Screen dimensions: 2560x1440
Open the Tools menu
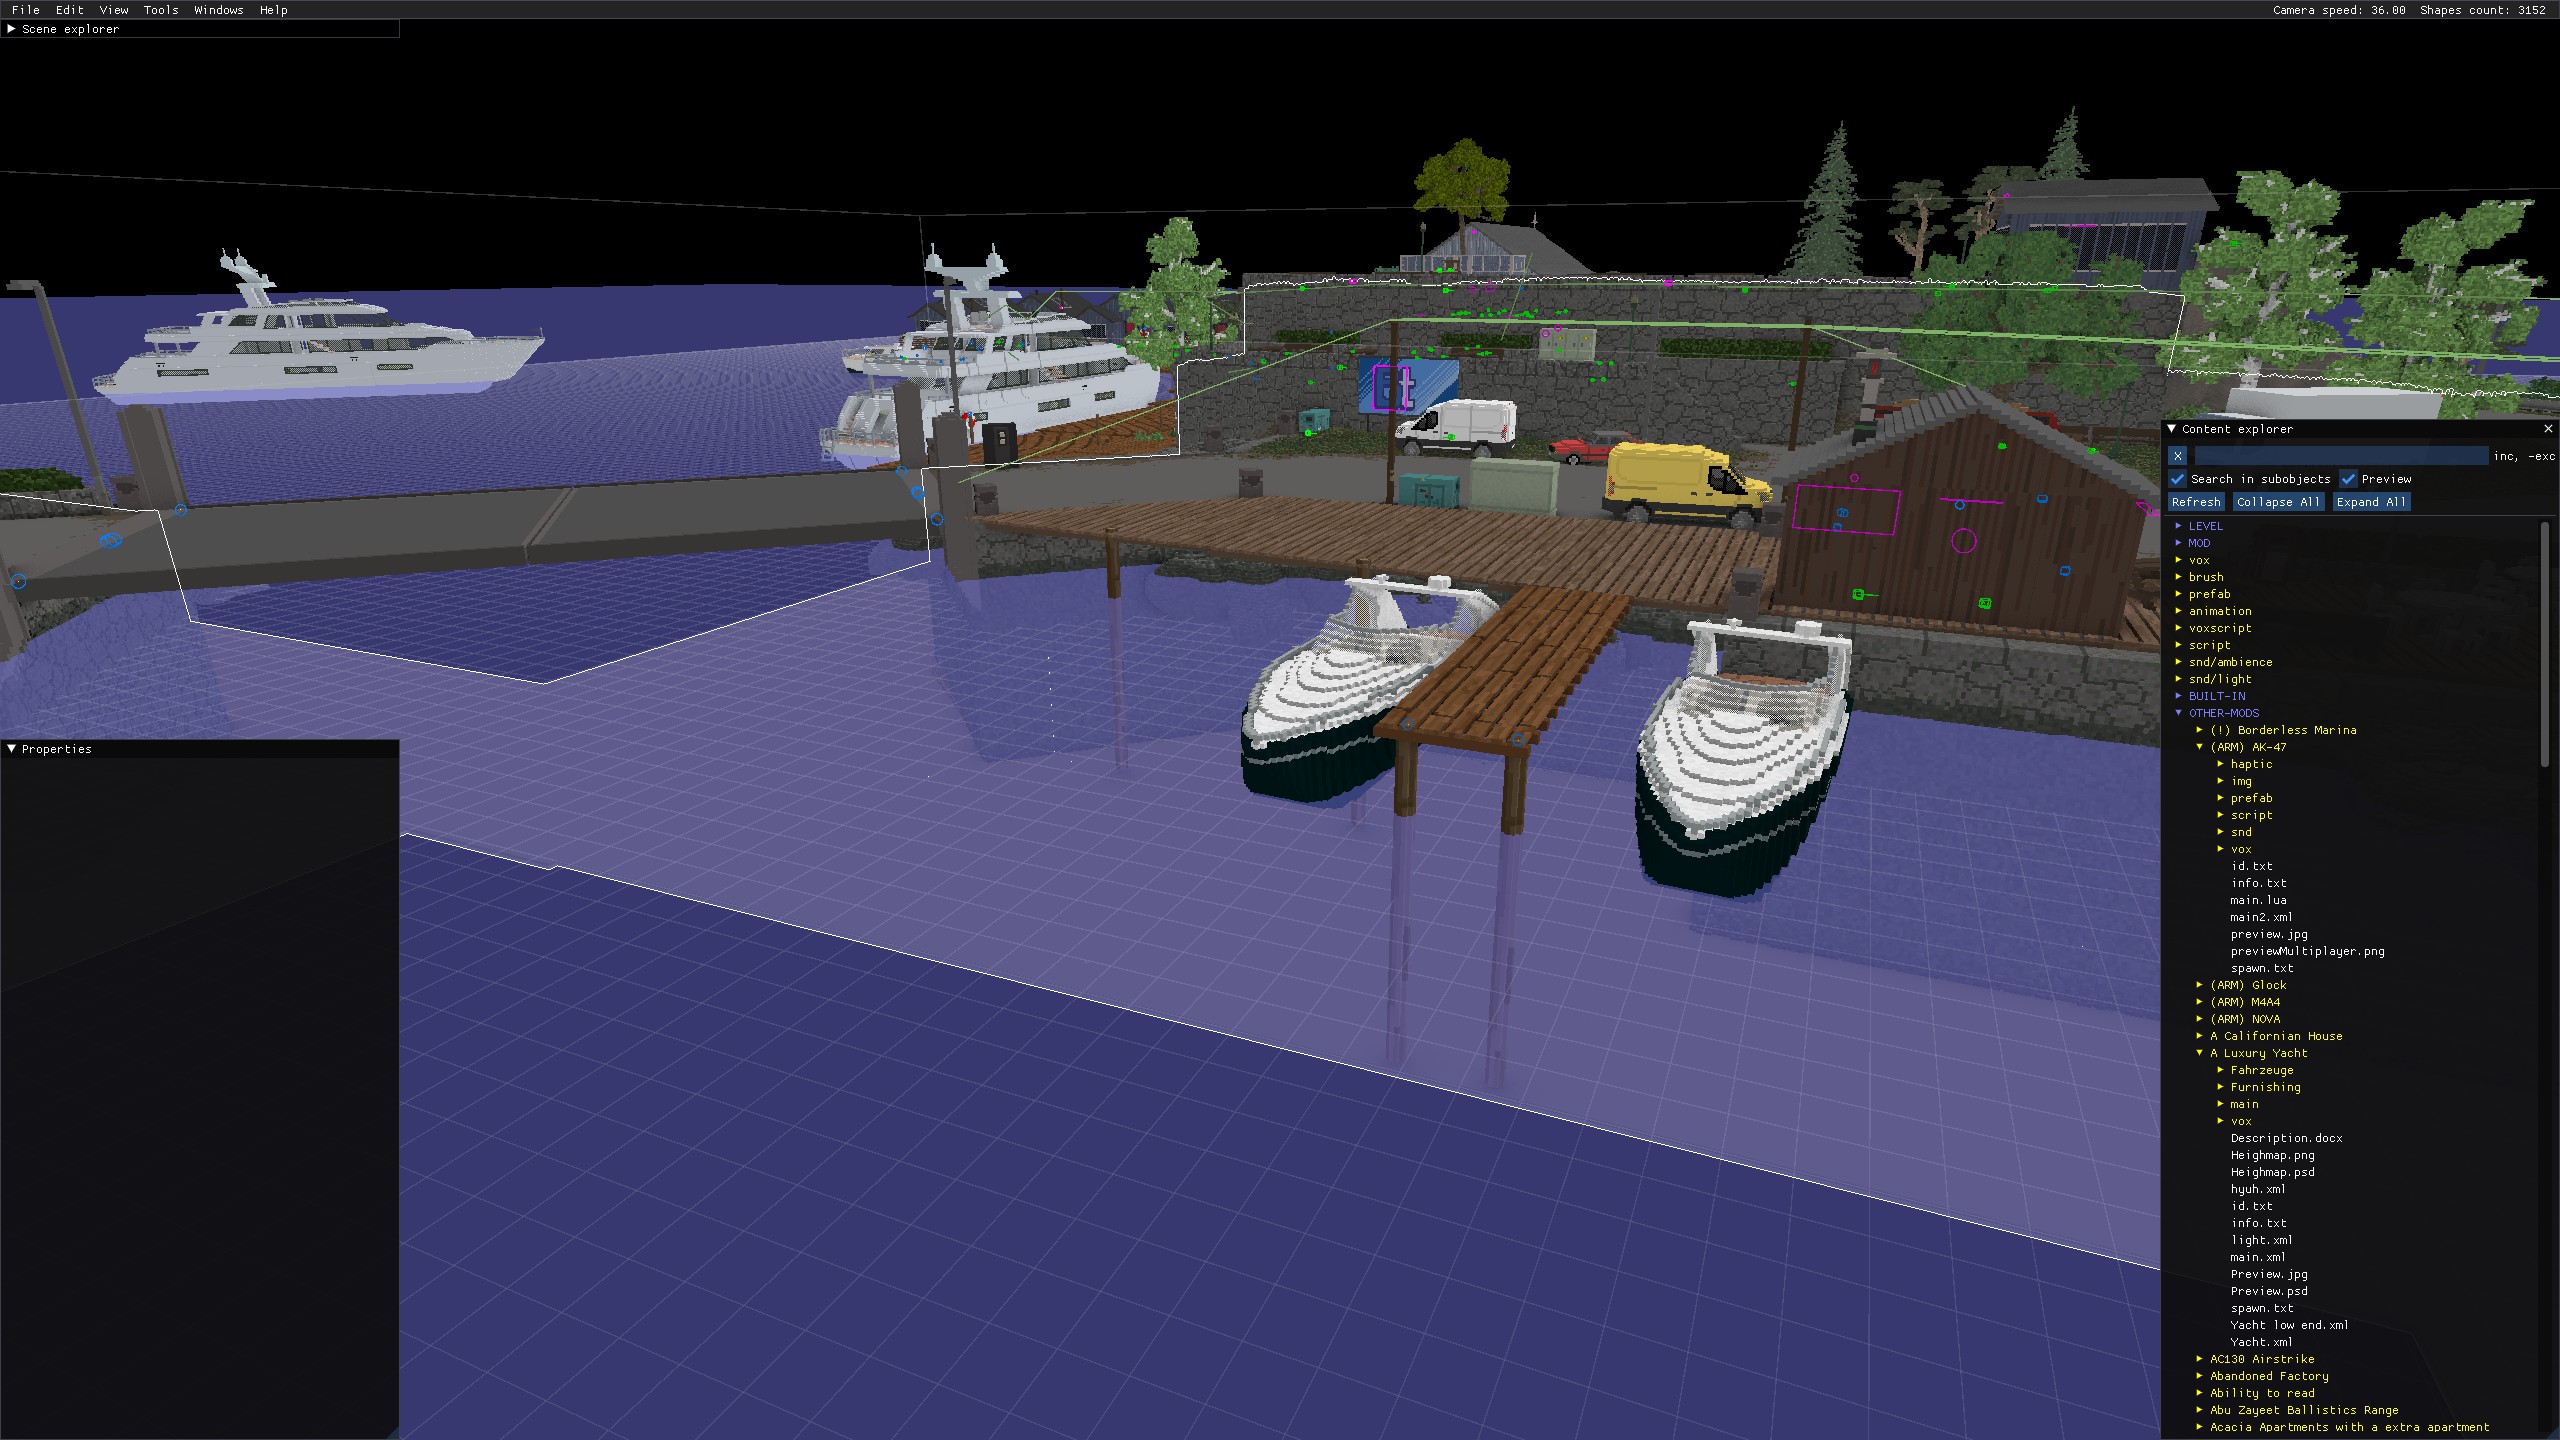pyautogui.click(x=161, y=10)
